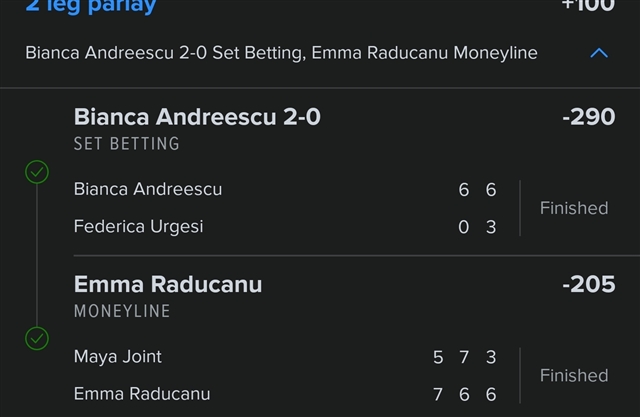Click the green checkmark for the Raducanu leg
Viewport: 640px width, 417px height.
pos(37,338)
